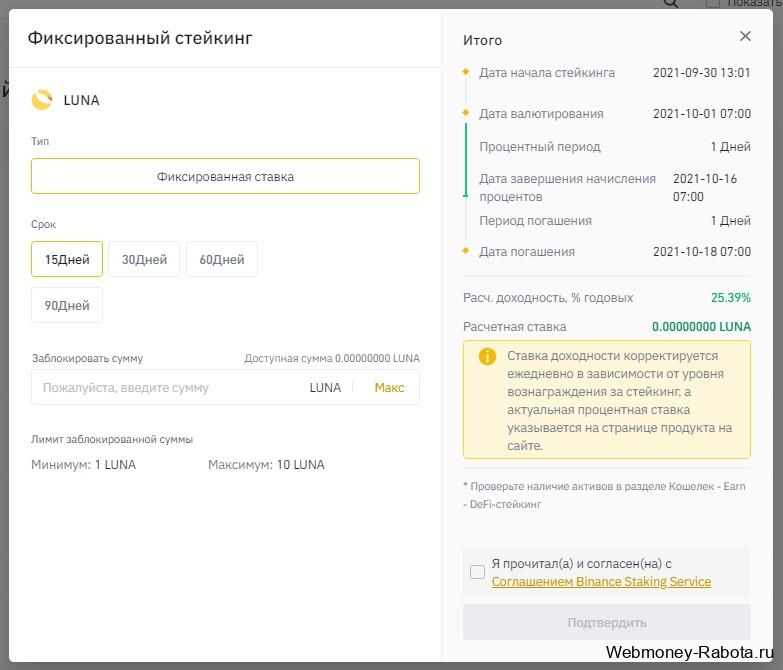Click the Дата начала стейкинга label

click(547, 73)
